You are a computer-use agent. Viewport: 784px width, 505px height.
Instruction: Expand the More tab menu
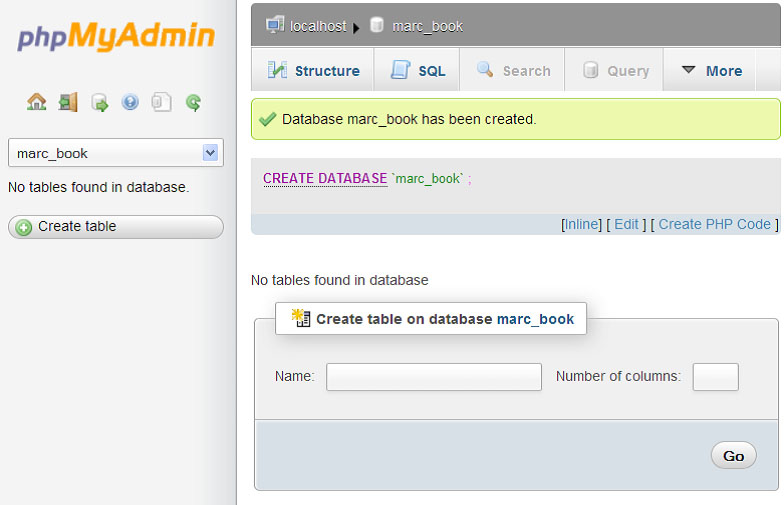(711, 71)
